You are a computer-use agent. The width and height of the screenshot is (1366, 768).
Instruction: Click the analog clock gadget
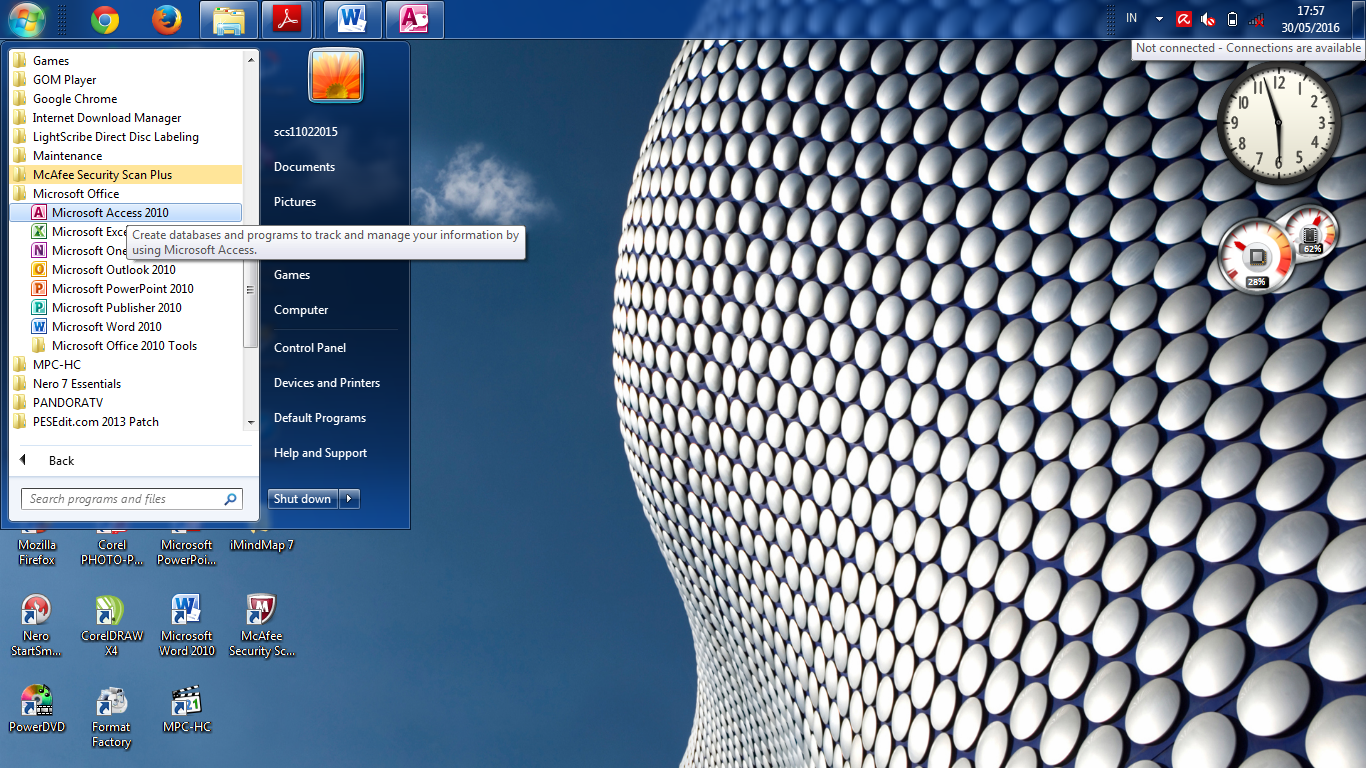click(1279, 122)
